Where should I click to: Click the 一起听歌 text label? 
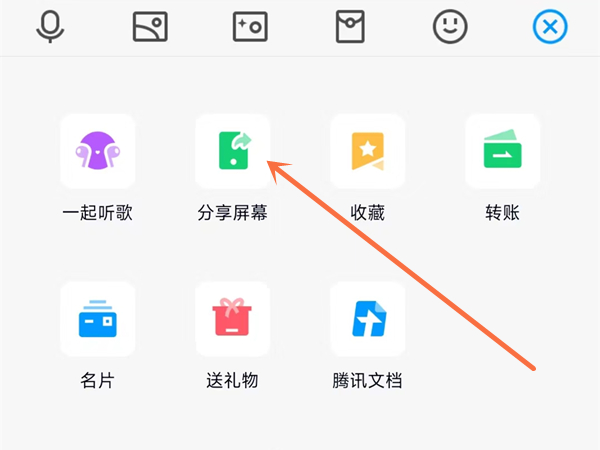[97, 213]
